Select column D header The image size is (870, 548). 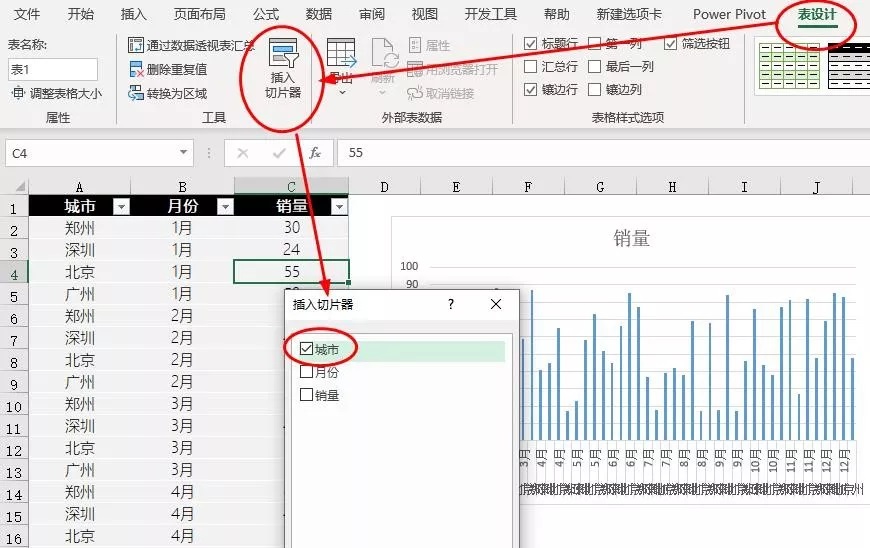coord(385,187)
